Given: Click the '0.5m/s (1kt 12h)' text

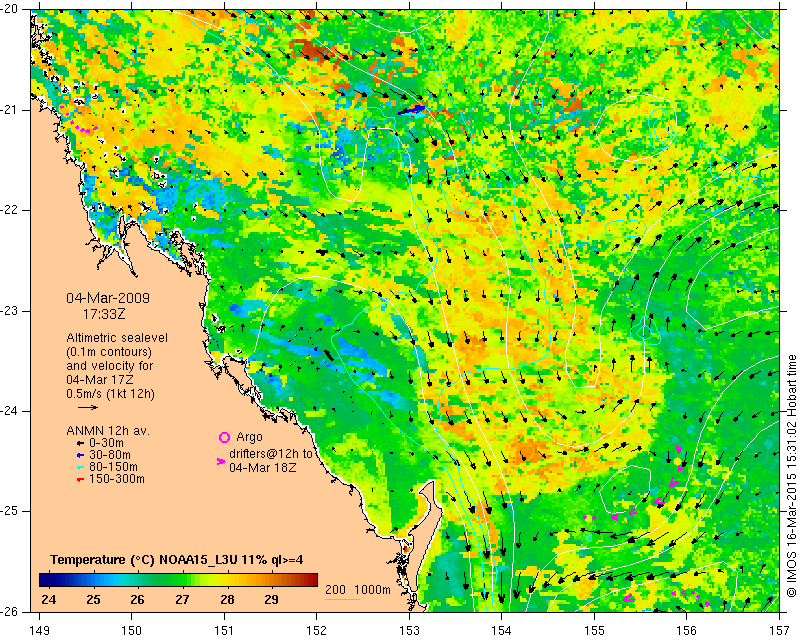Looking at the screenshot, I should (x=110, y=394).
